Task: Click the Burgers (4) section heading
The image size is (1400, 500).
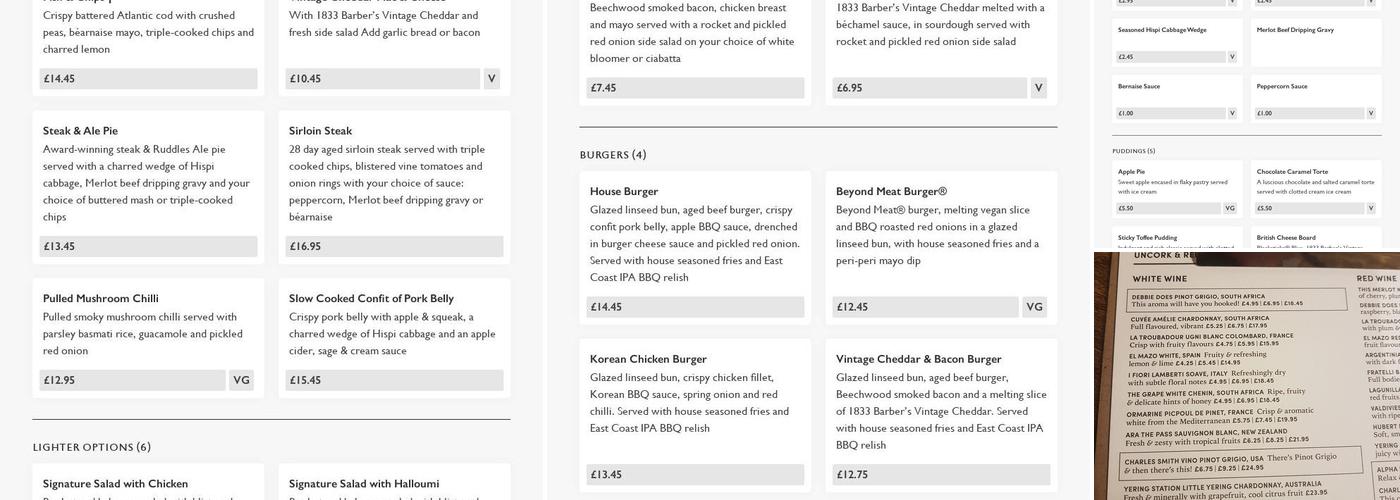Action: 613,155
